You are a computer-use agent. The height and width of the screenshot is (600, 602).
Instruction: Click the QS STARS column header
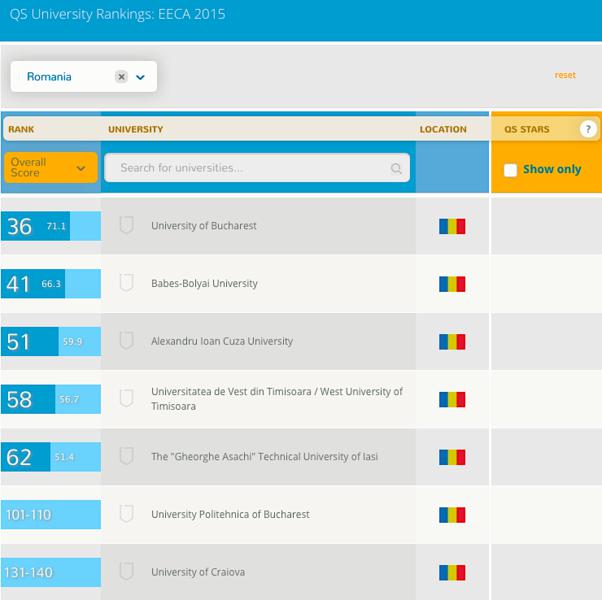[526, 129]
